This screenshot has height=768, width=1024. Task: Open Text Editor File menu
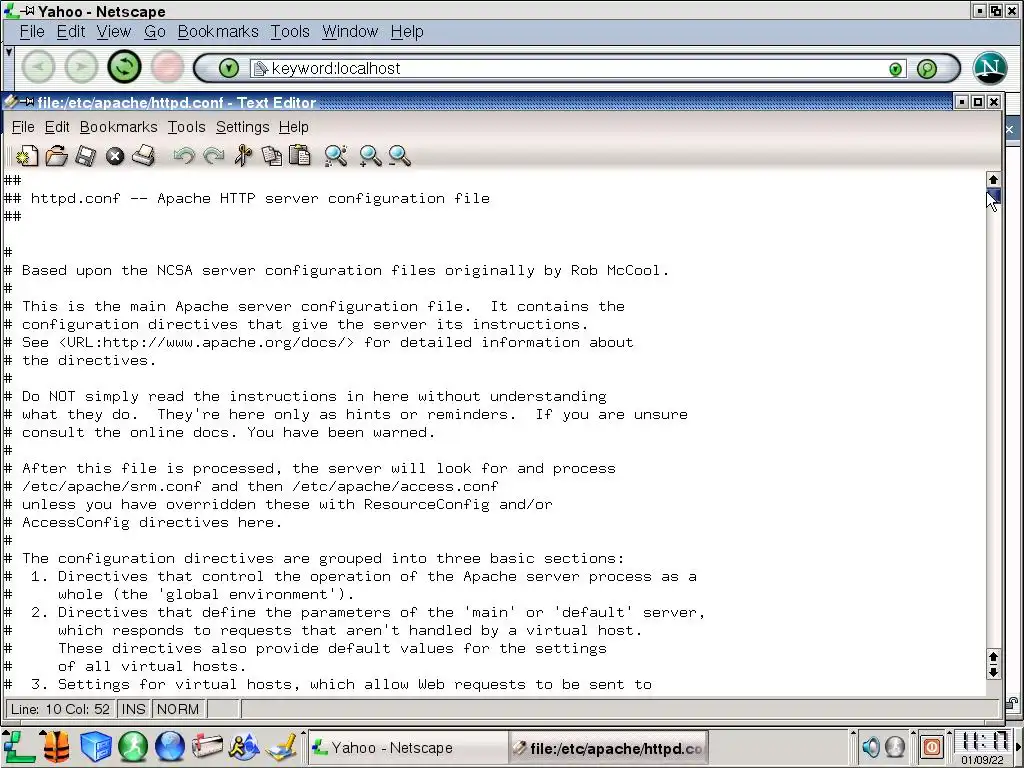(23, 127)
